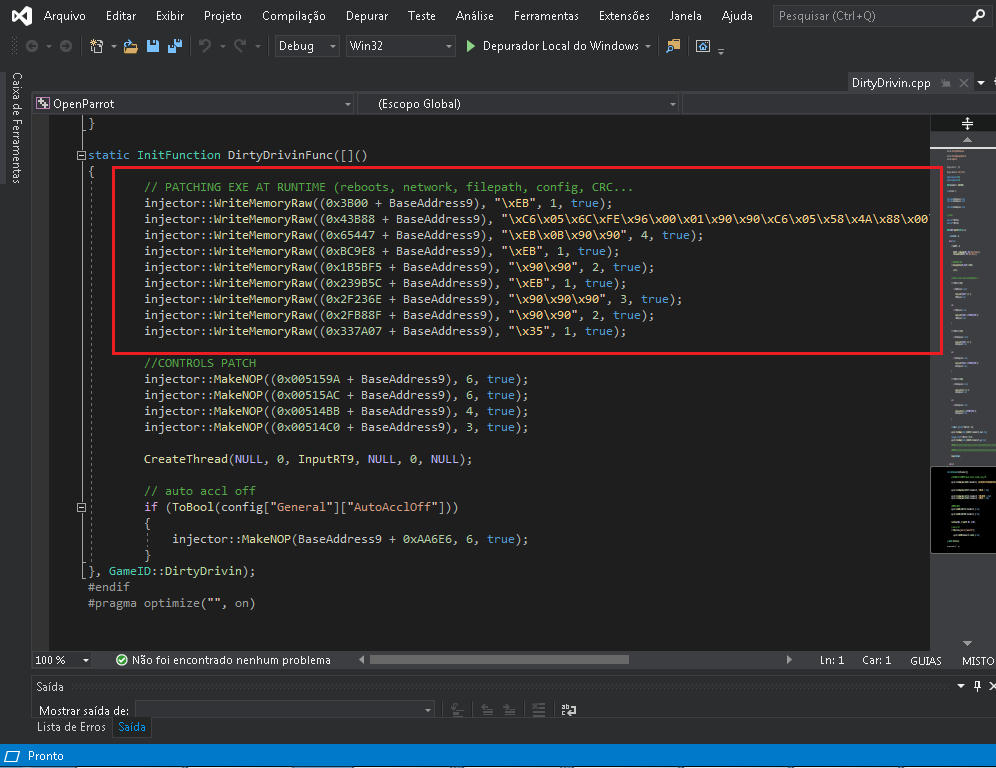The width and height of the screenshot is (996, 768).
Task: Click the save all icon
Action: pos(175,46)
